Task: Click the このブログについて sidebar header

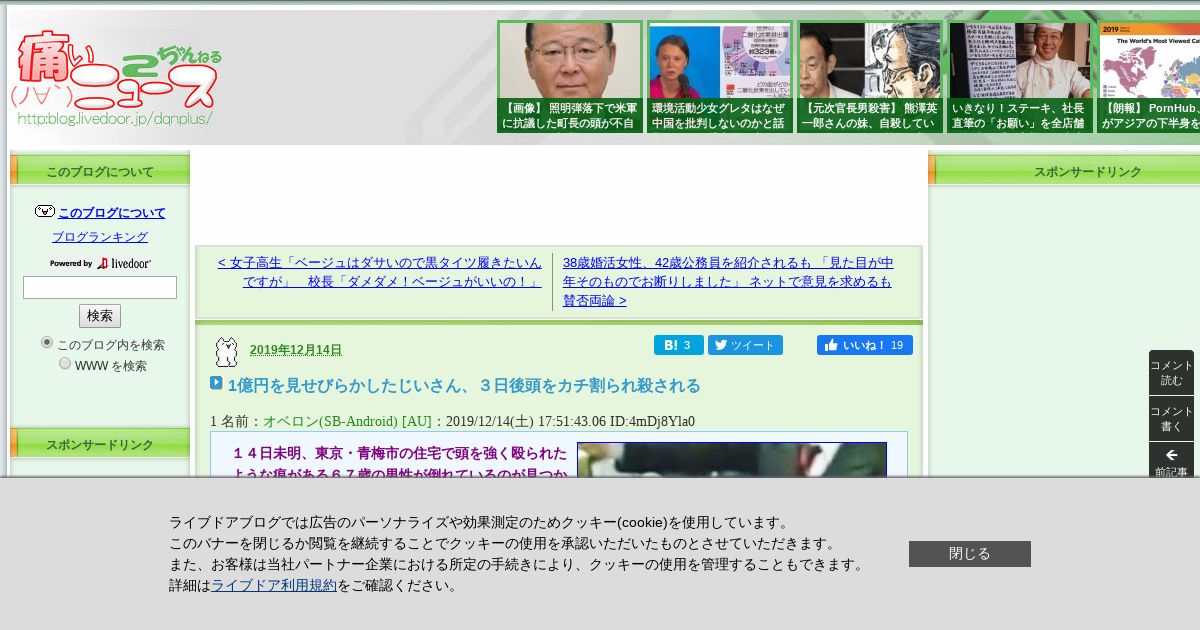Action: [x=100, y=170]
